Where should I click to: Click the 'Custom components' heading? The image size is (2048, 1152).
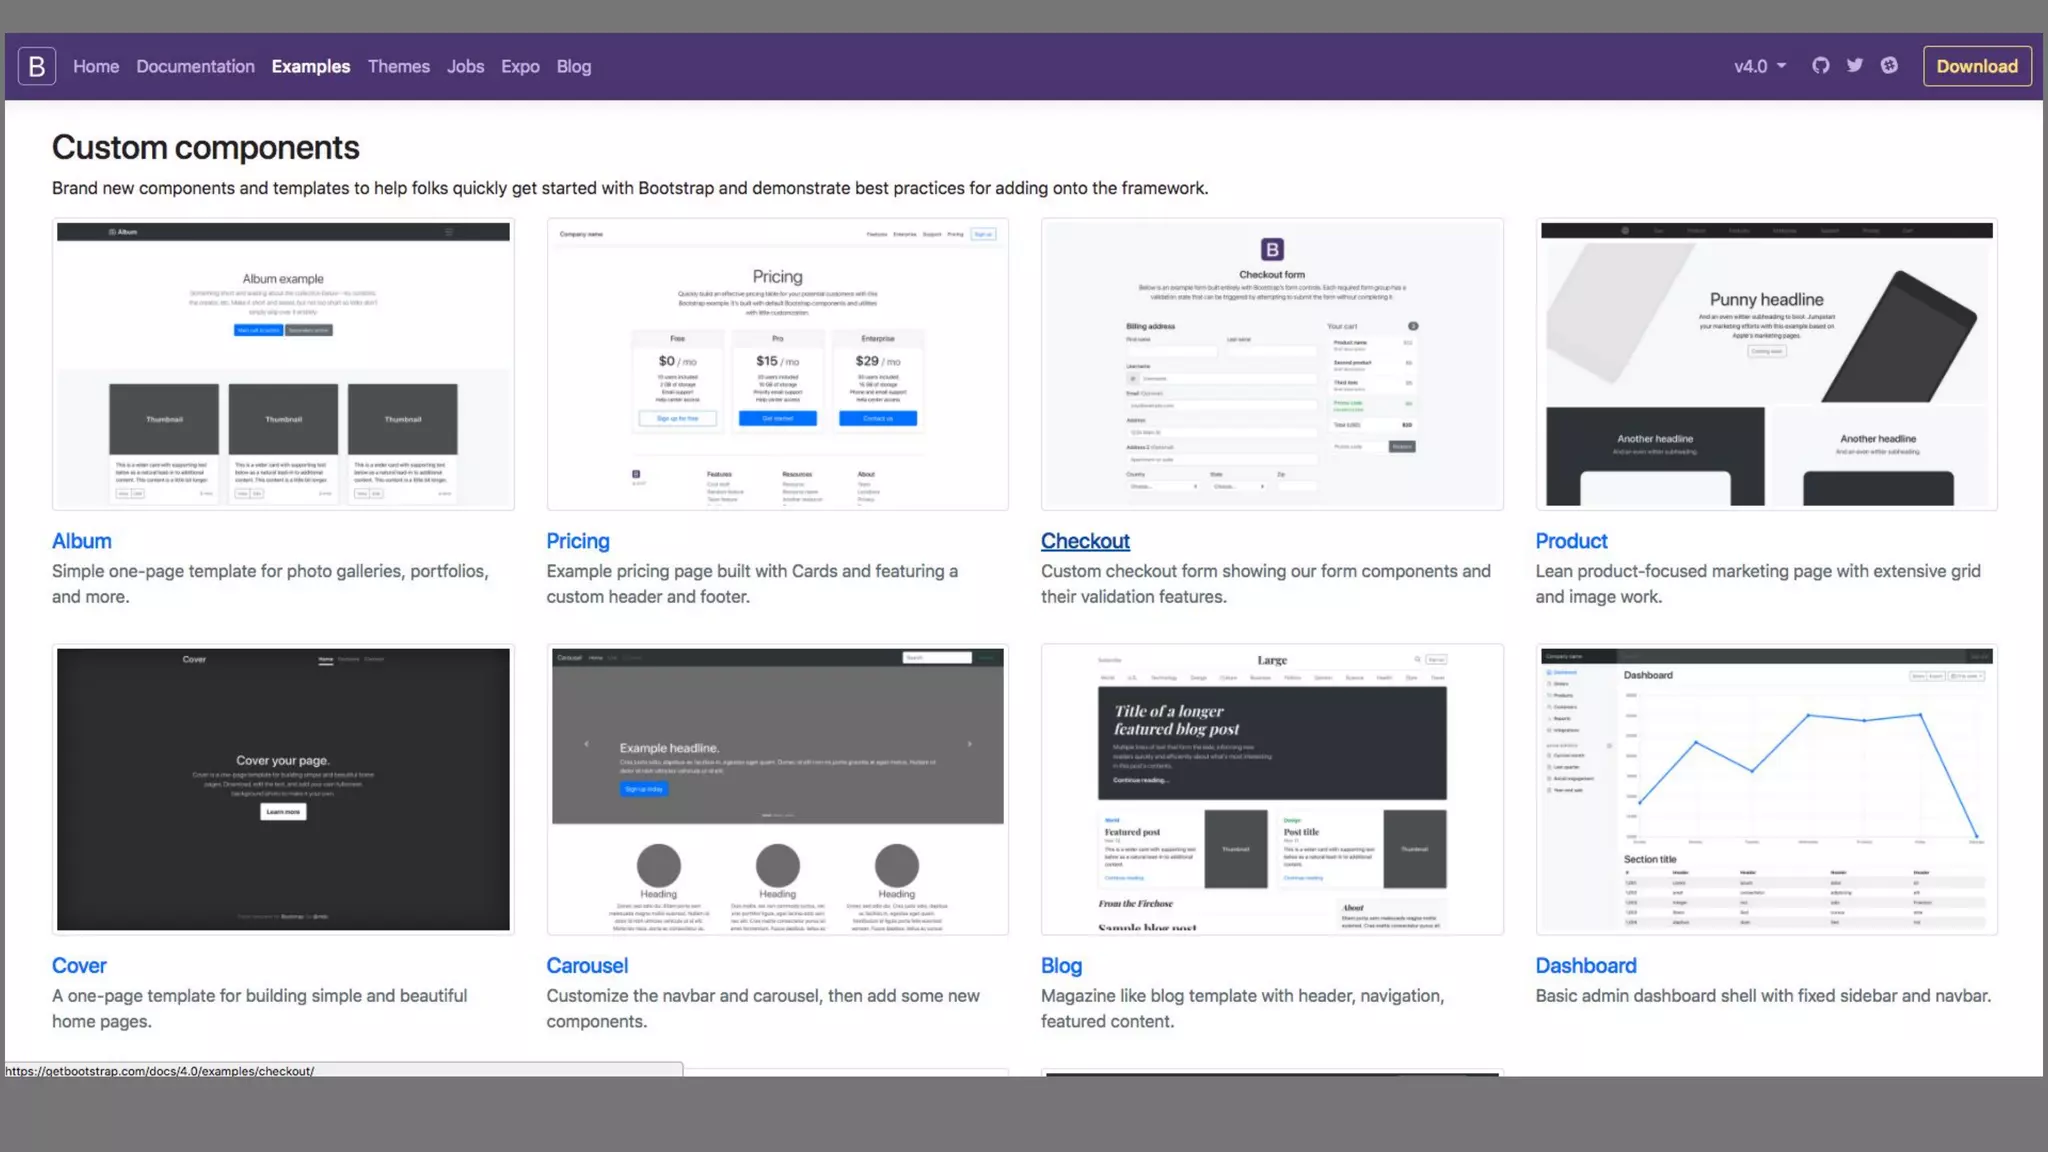click(205, 148)
